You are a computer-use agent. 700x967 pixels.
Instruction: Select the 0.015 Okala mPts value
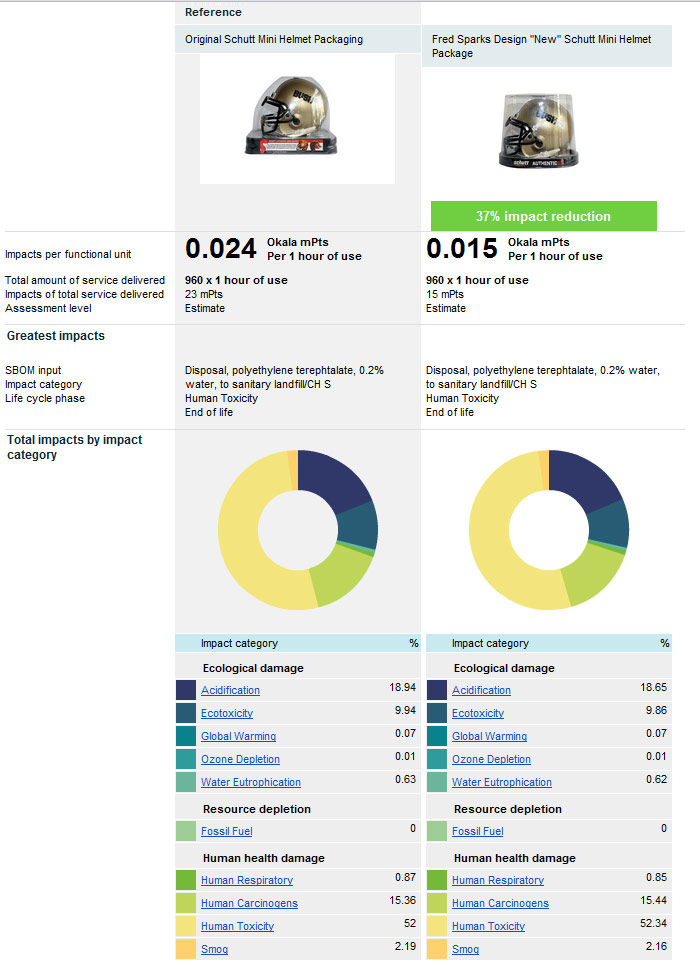(x=462, y=248)
